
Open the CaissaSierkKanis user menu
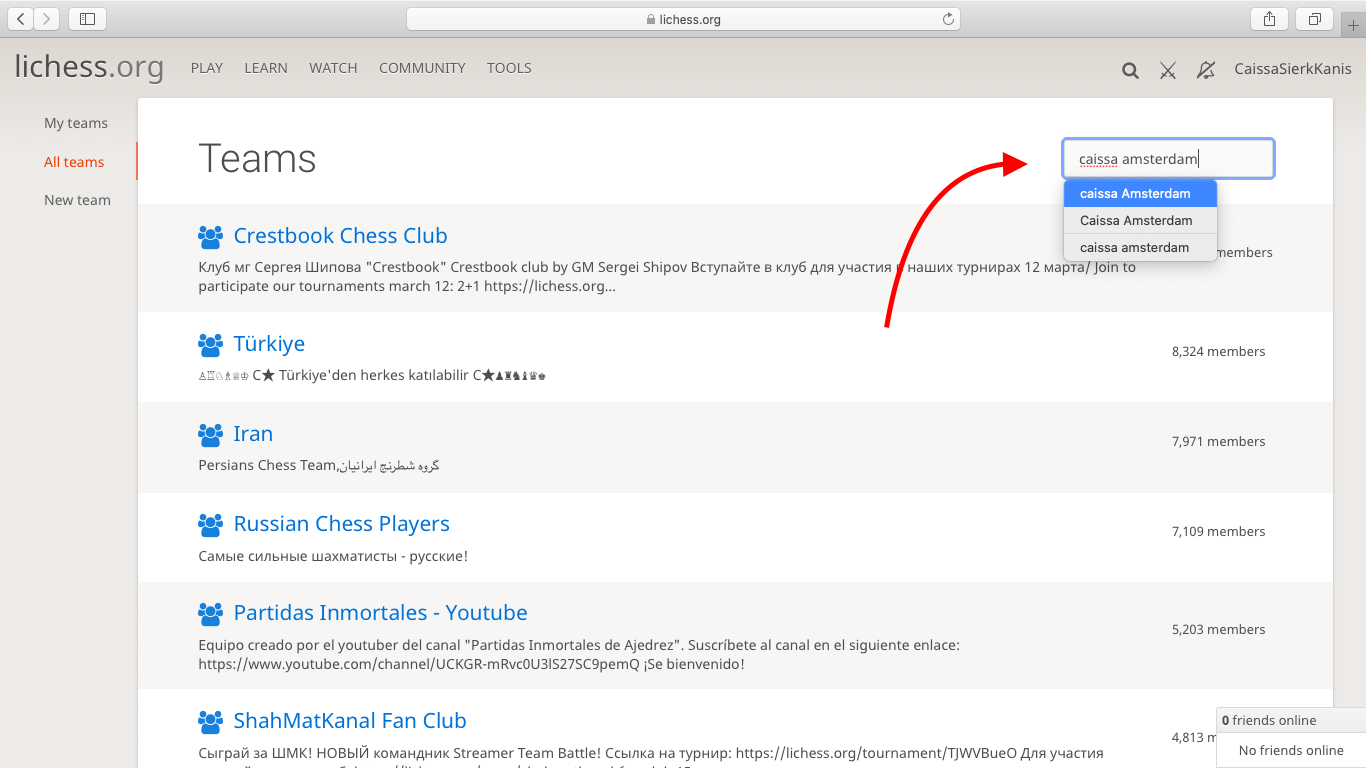[1293, 69]
